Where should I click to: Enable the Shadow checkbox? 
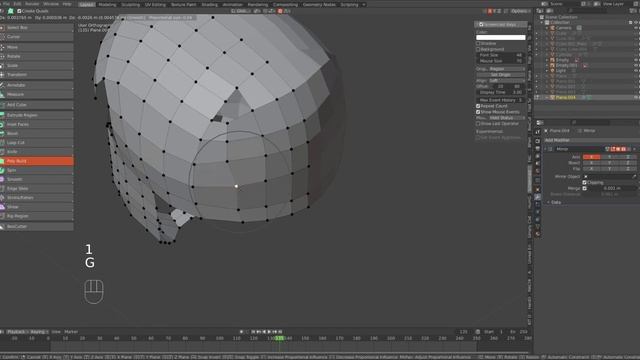point(478,43)
